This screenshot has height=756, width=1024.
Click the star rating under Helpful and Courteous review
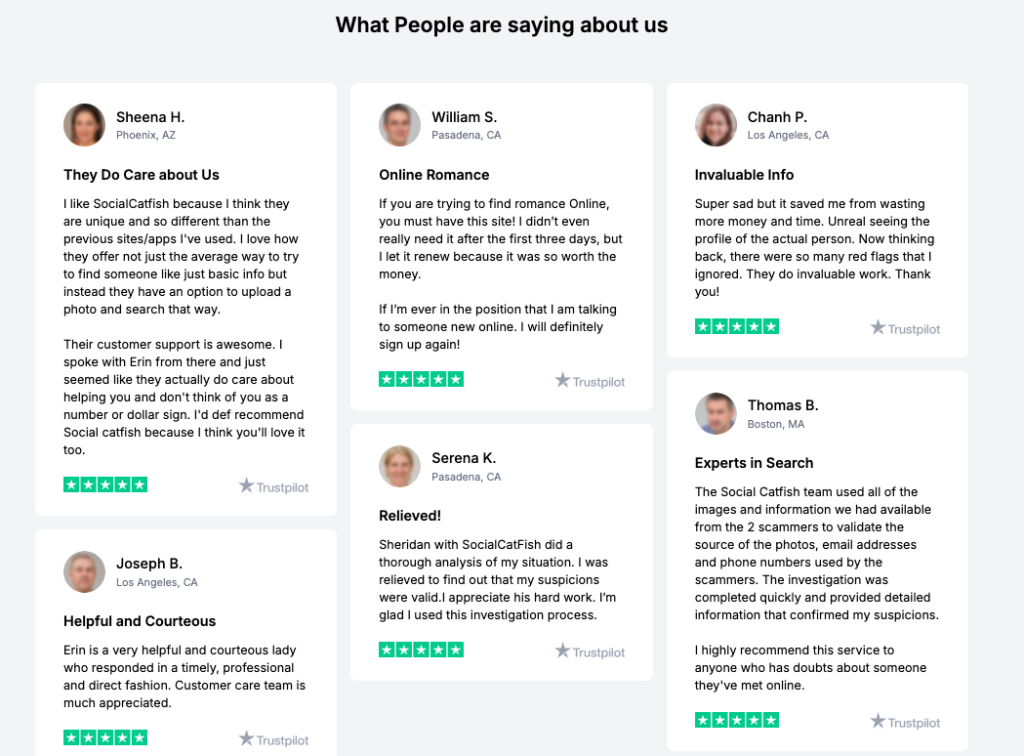pos(105,738)
